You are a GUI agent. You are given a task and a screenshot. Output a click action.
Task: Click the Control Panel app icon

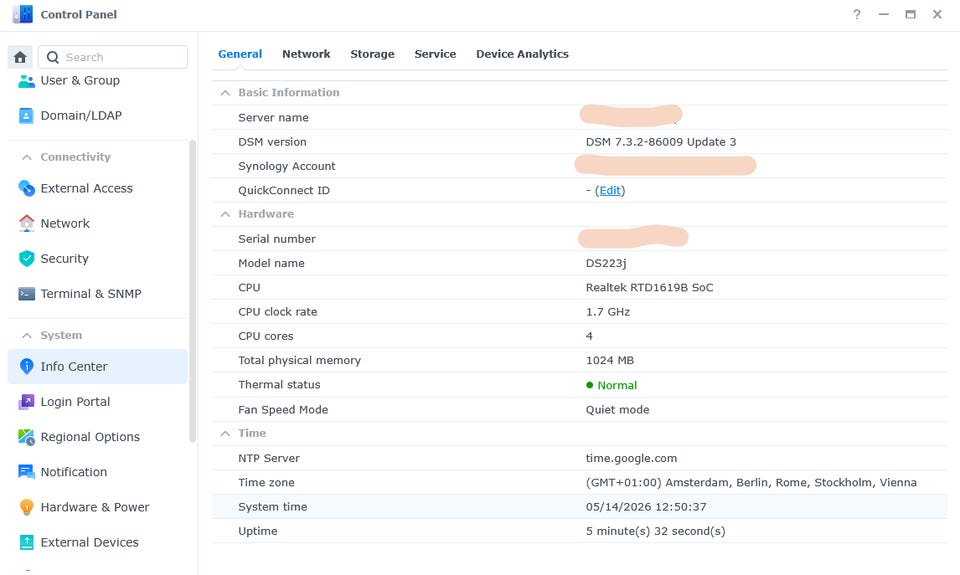point(23,14)
